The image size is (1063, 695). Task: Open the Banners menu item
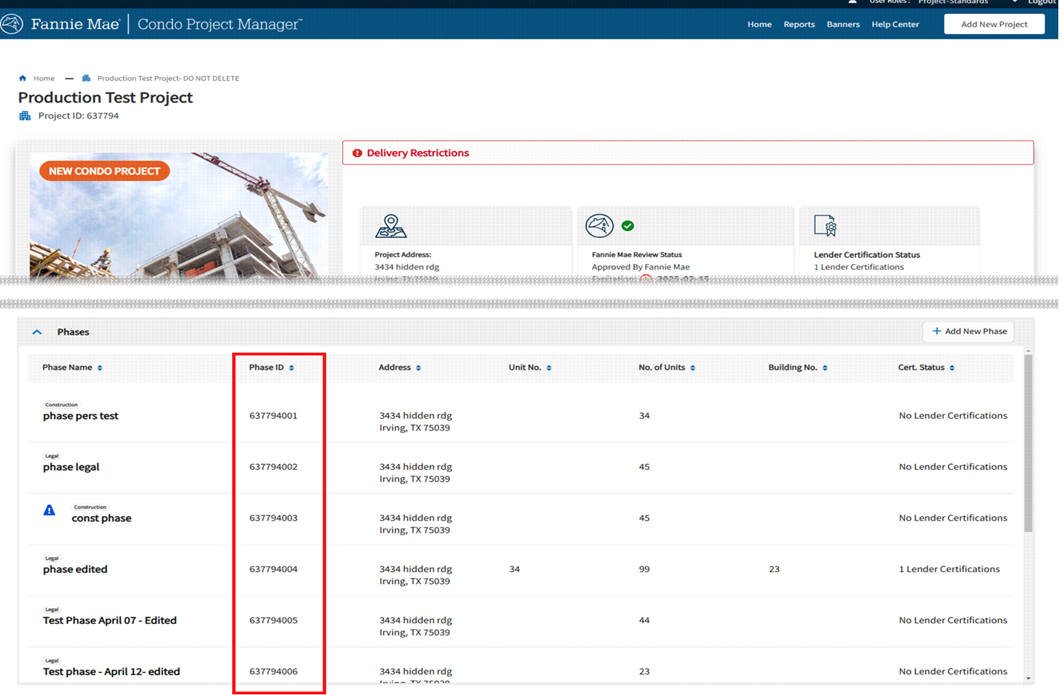click(x=843, y=24)
